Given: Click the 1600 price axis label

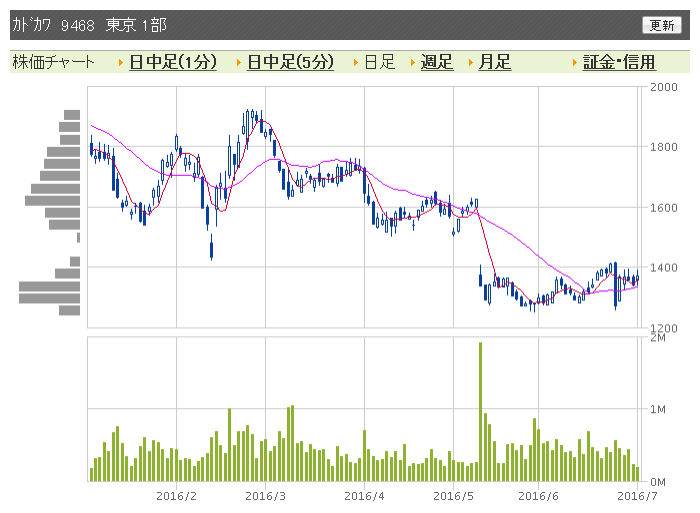Looking at the screenshot, I should click(663, 208).
